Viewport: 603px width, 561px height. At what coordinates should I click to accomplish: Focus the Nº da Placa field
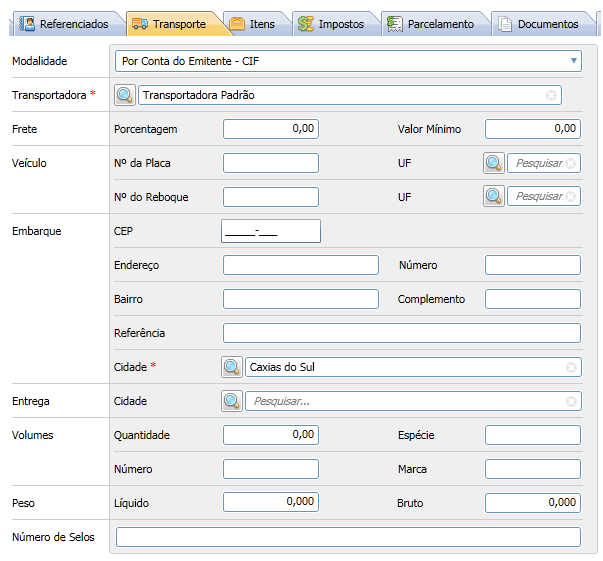point(271,163)
